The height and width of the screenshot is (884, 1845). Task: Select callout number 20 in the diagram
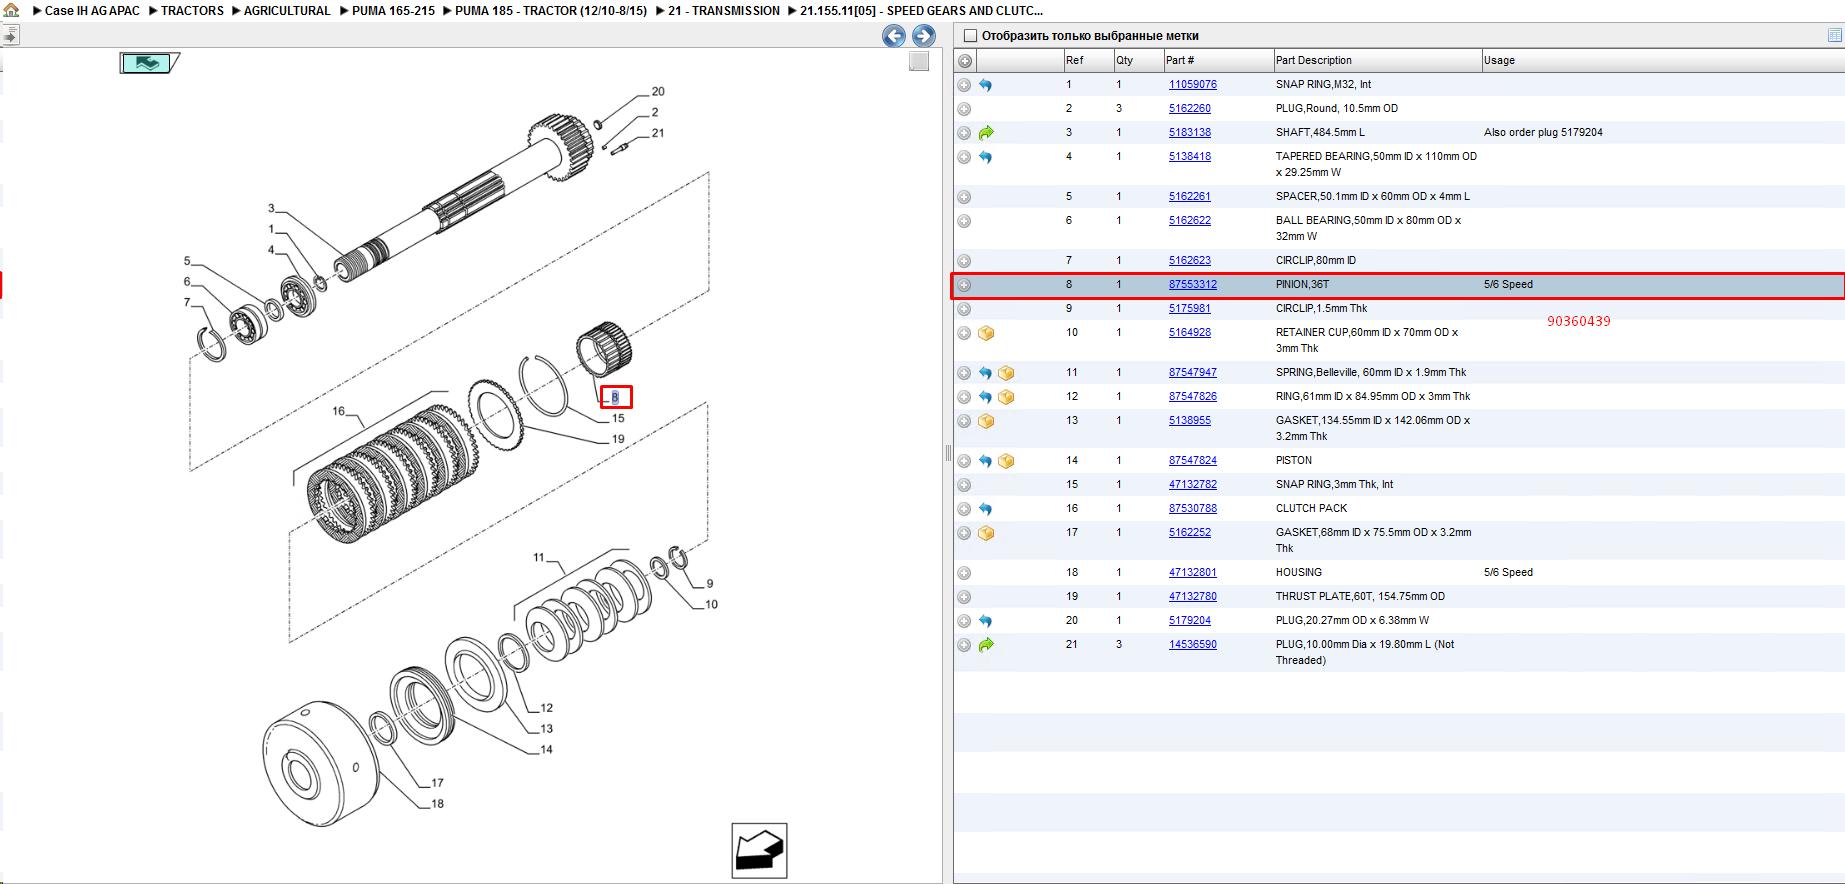point(658,92)
